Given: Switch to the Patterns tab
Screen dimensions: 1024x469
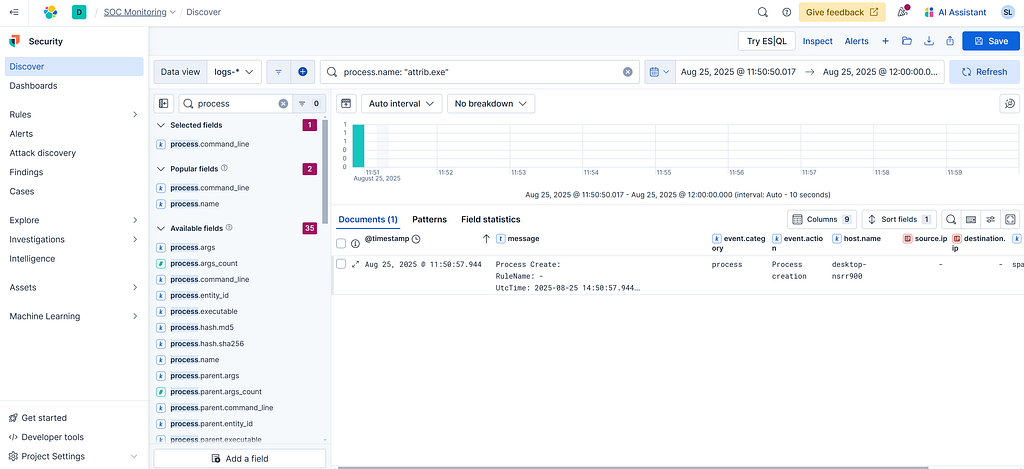Looking at the screenshot, I should (429, 219).
